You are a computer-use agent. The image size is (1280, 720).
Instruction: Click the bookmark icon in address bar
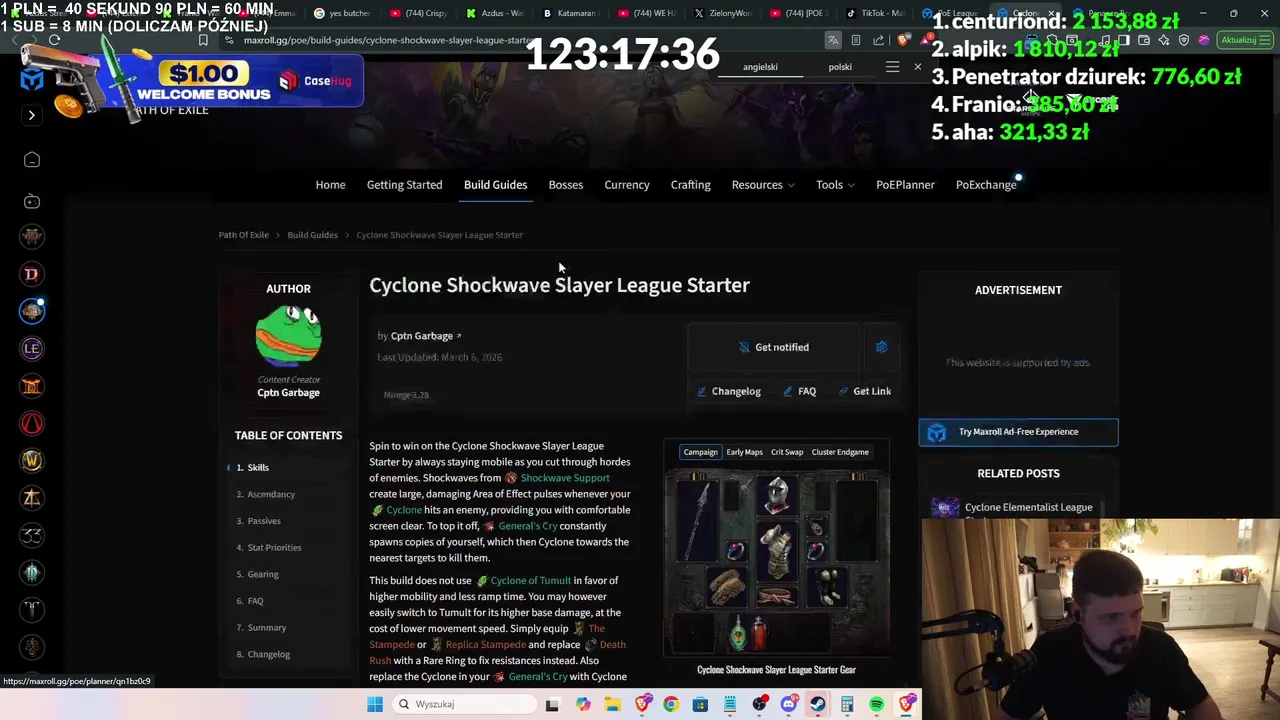203,40
